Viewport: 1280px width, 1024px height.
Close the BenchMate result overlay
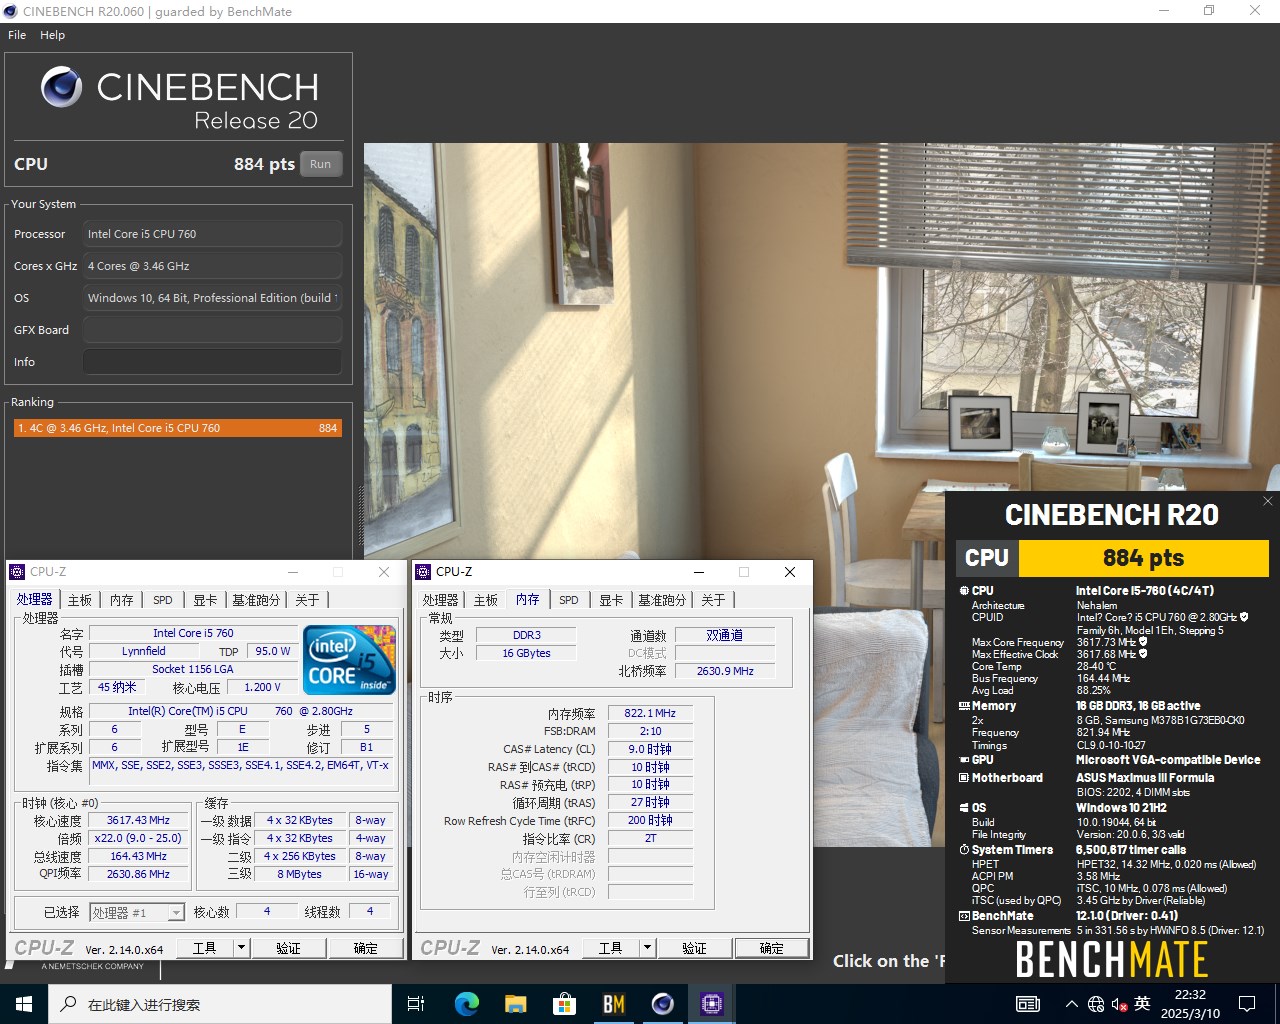(x=1268, y=501)
